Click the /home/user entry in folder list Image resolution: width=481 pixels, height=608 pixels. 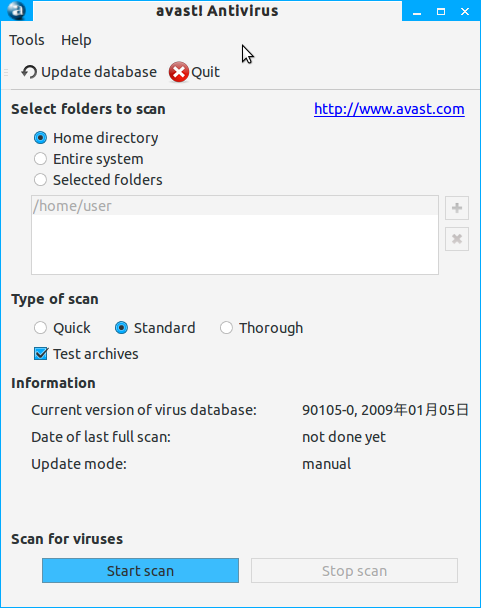point(235,206)
